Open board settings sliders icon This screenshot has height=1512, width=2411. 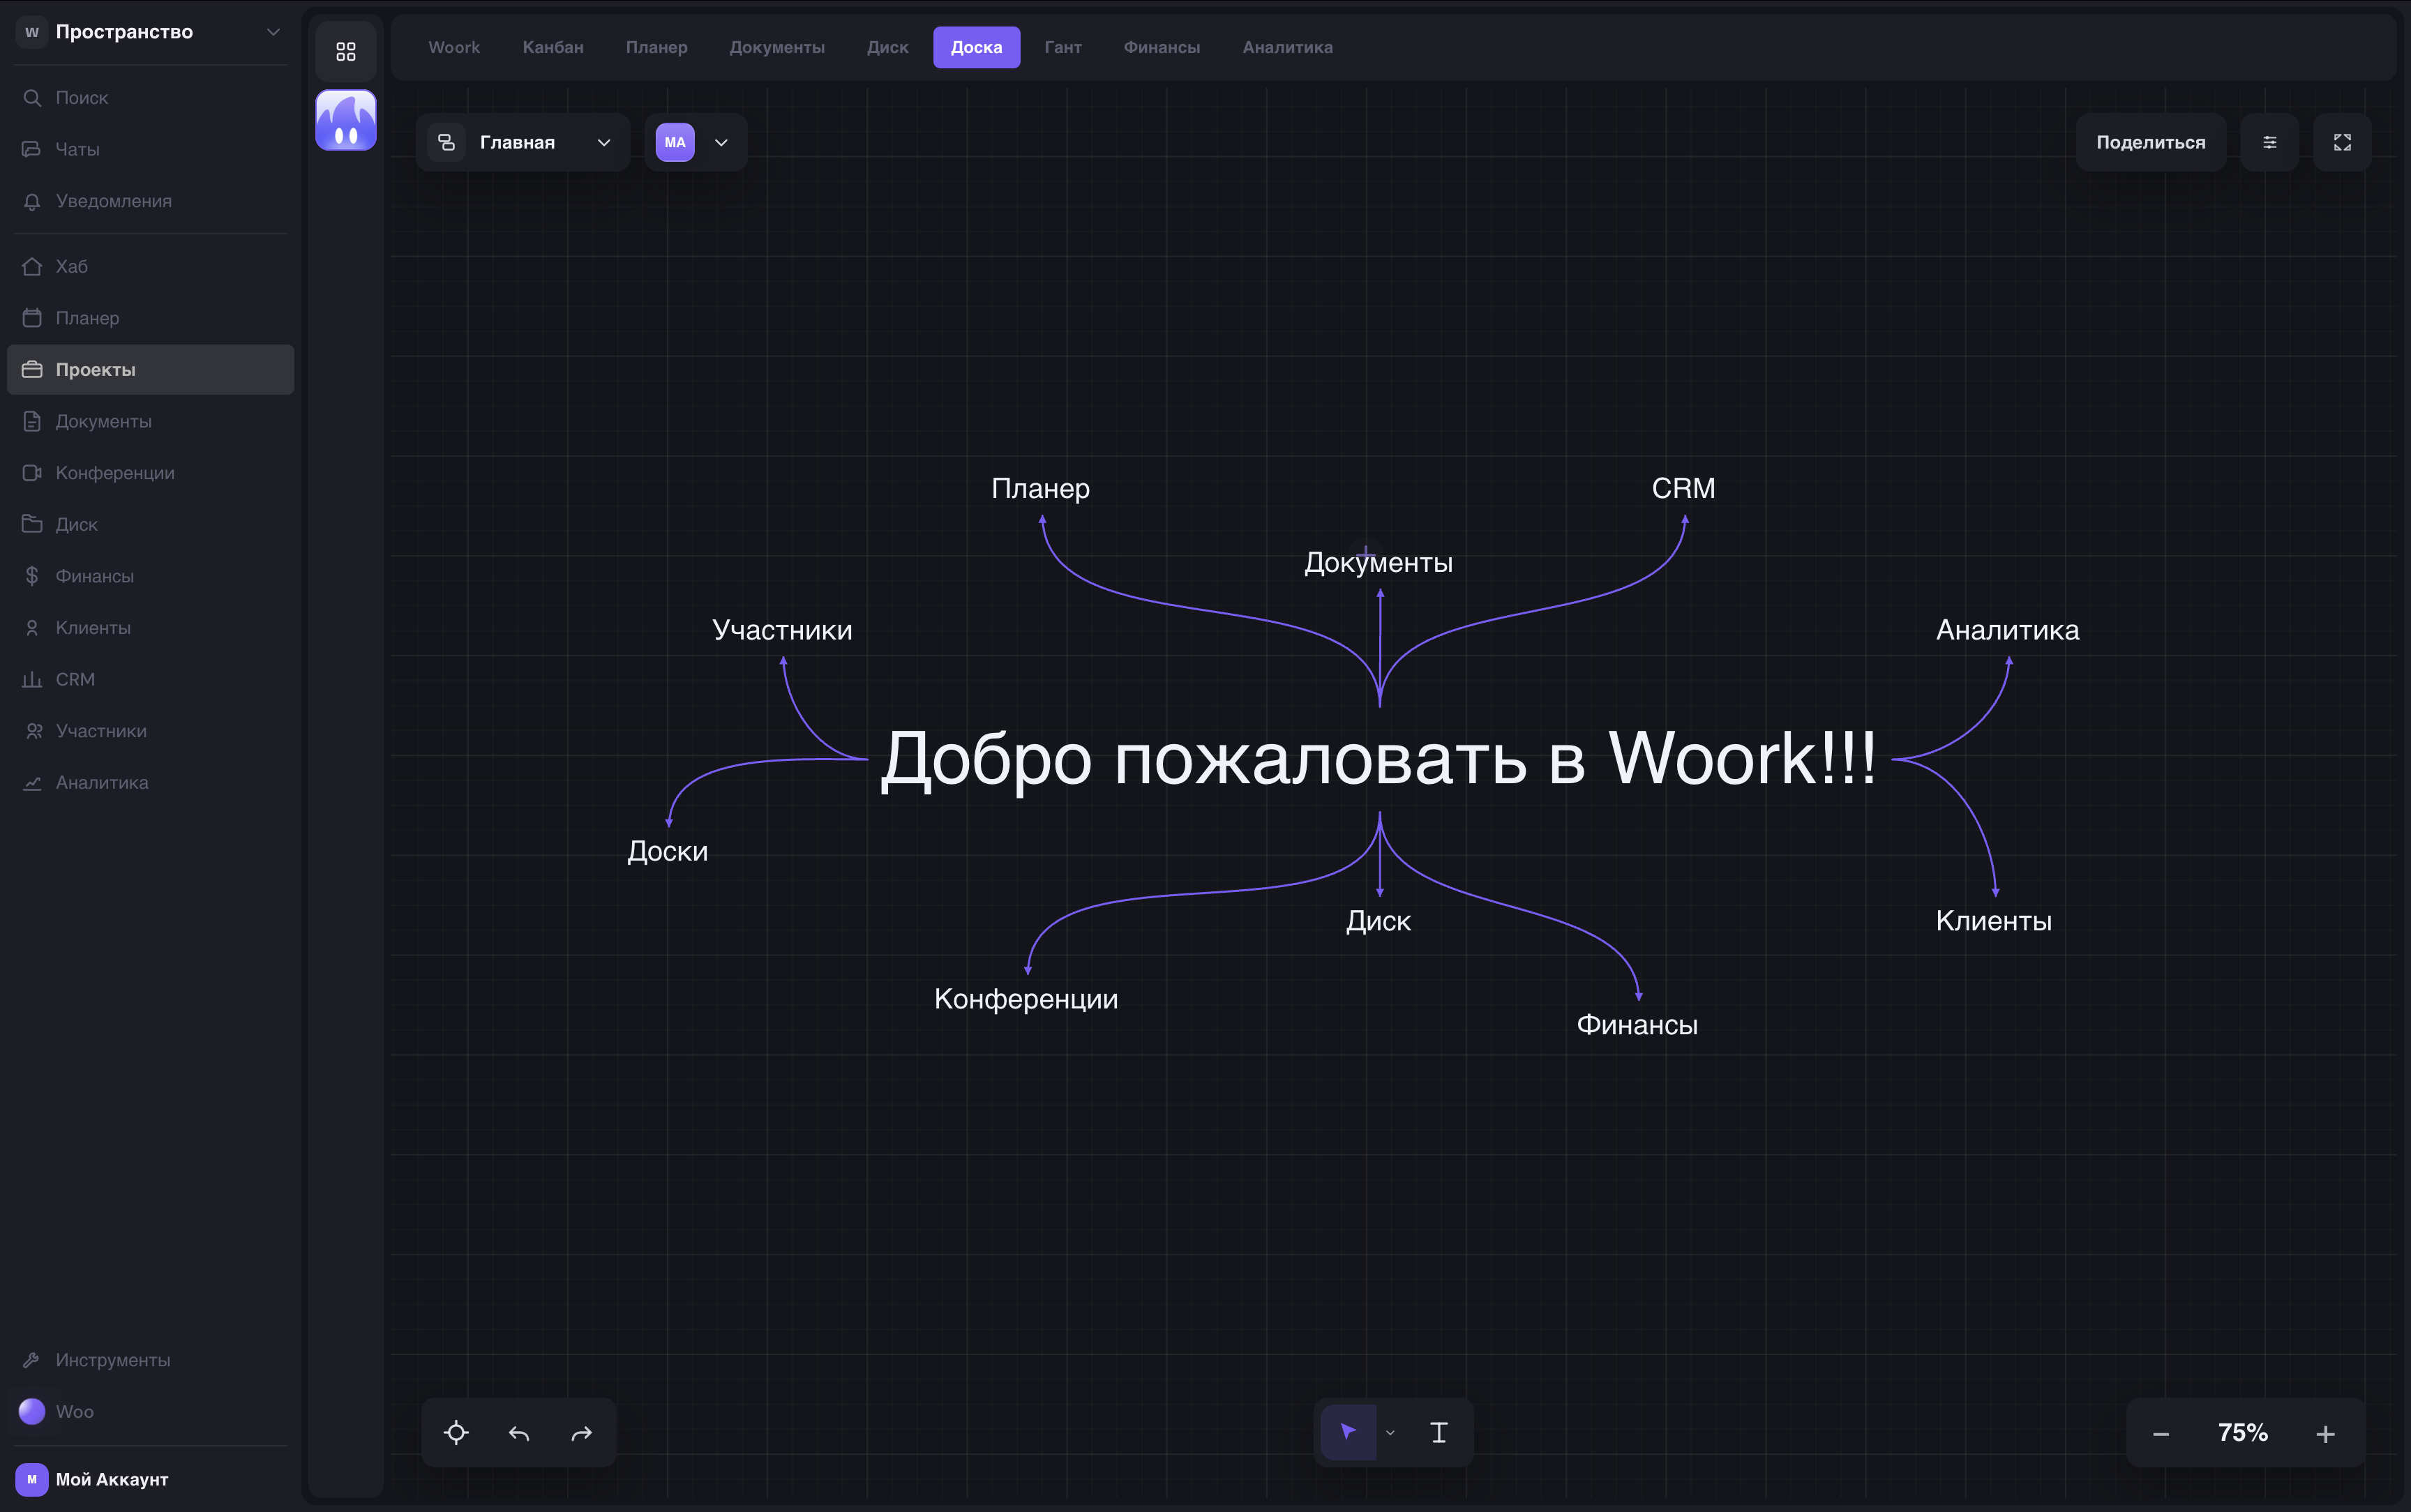[x=2270, y=142]
